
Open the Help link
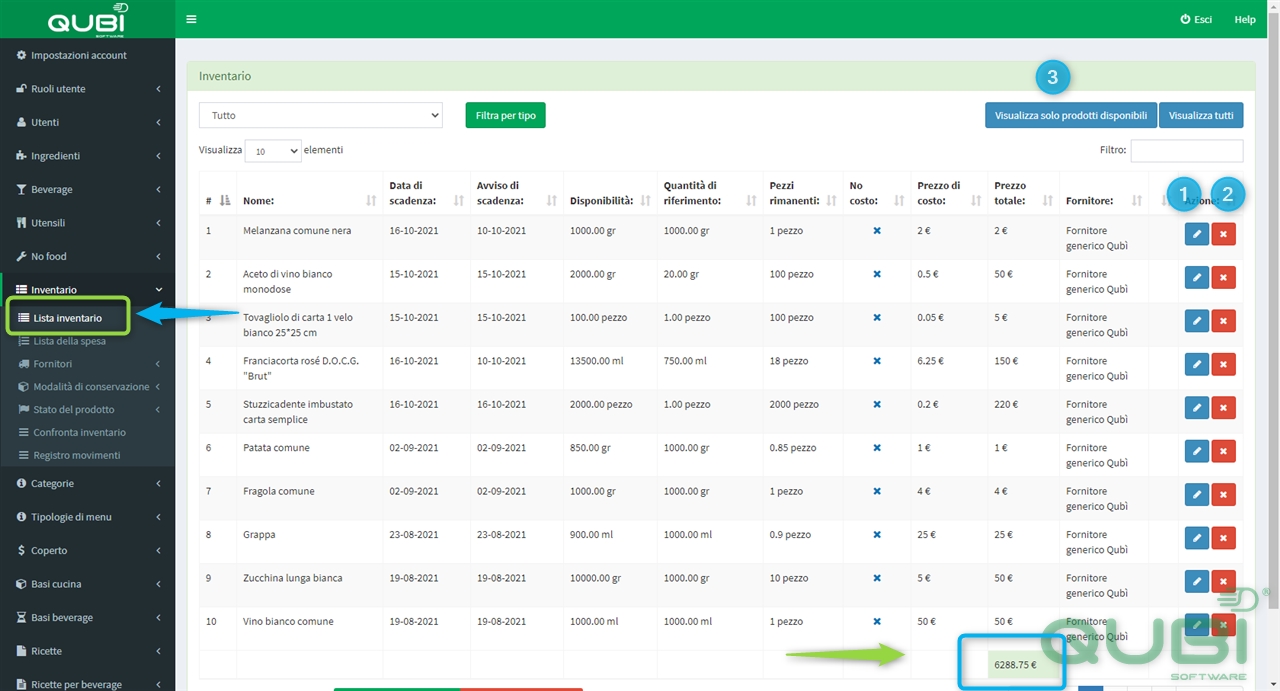tap(1245, 19)
